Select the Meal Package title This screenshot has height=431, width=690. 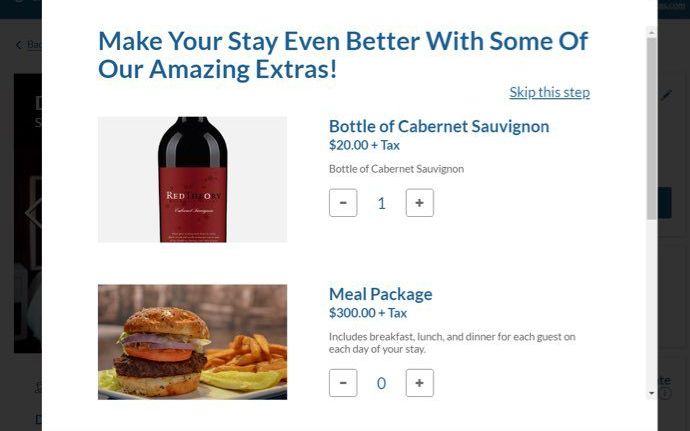380,294
